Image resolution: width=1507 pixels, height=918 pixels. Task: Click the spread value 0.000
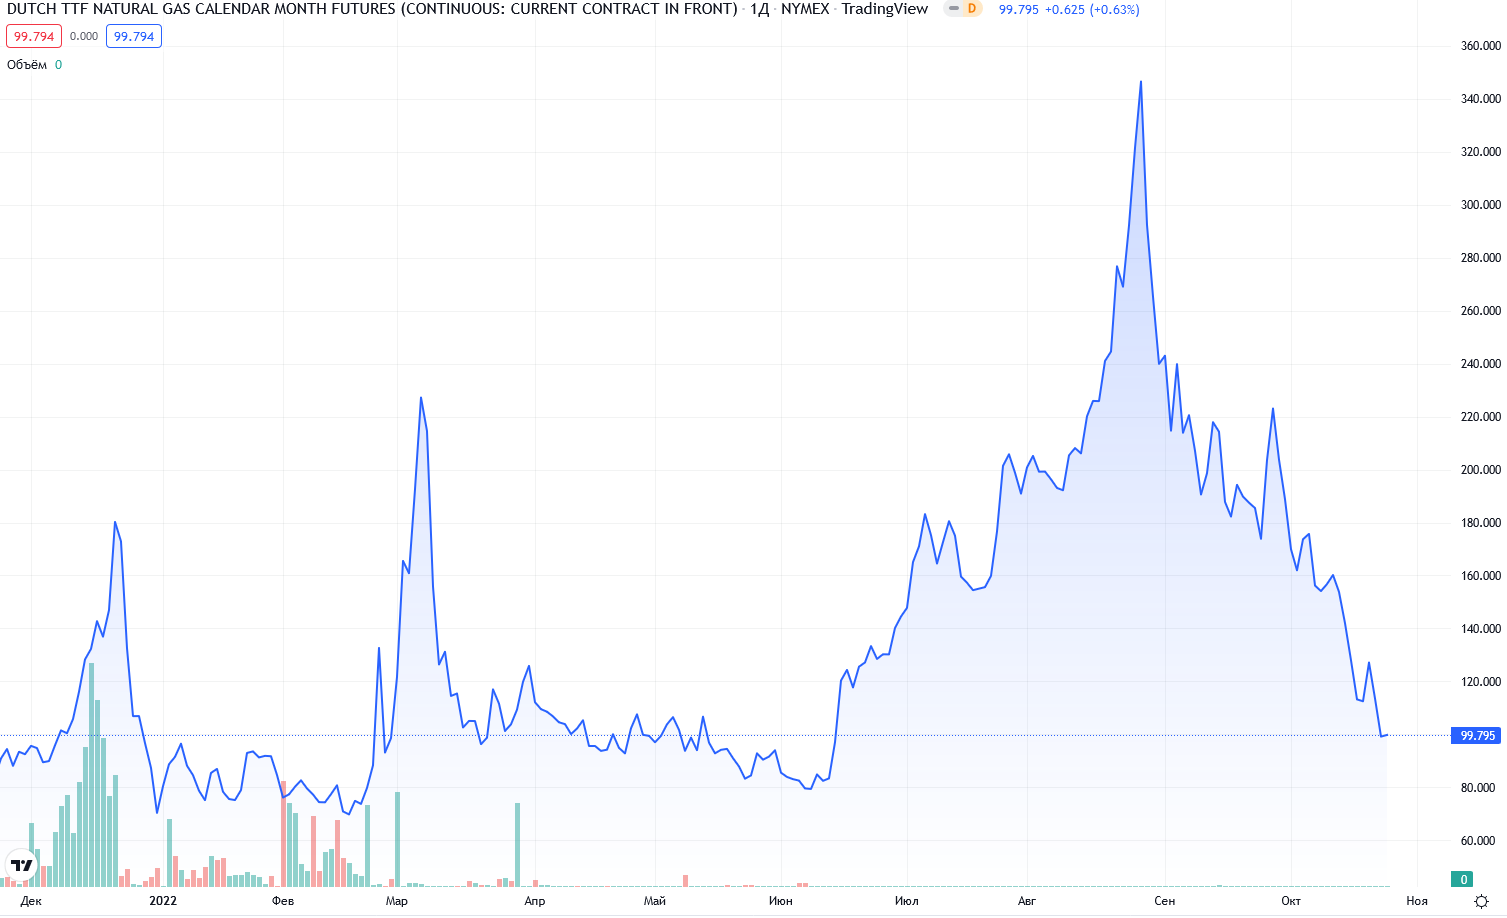84,36
